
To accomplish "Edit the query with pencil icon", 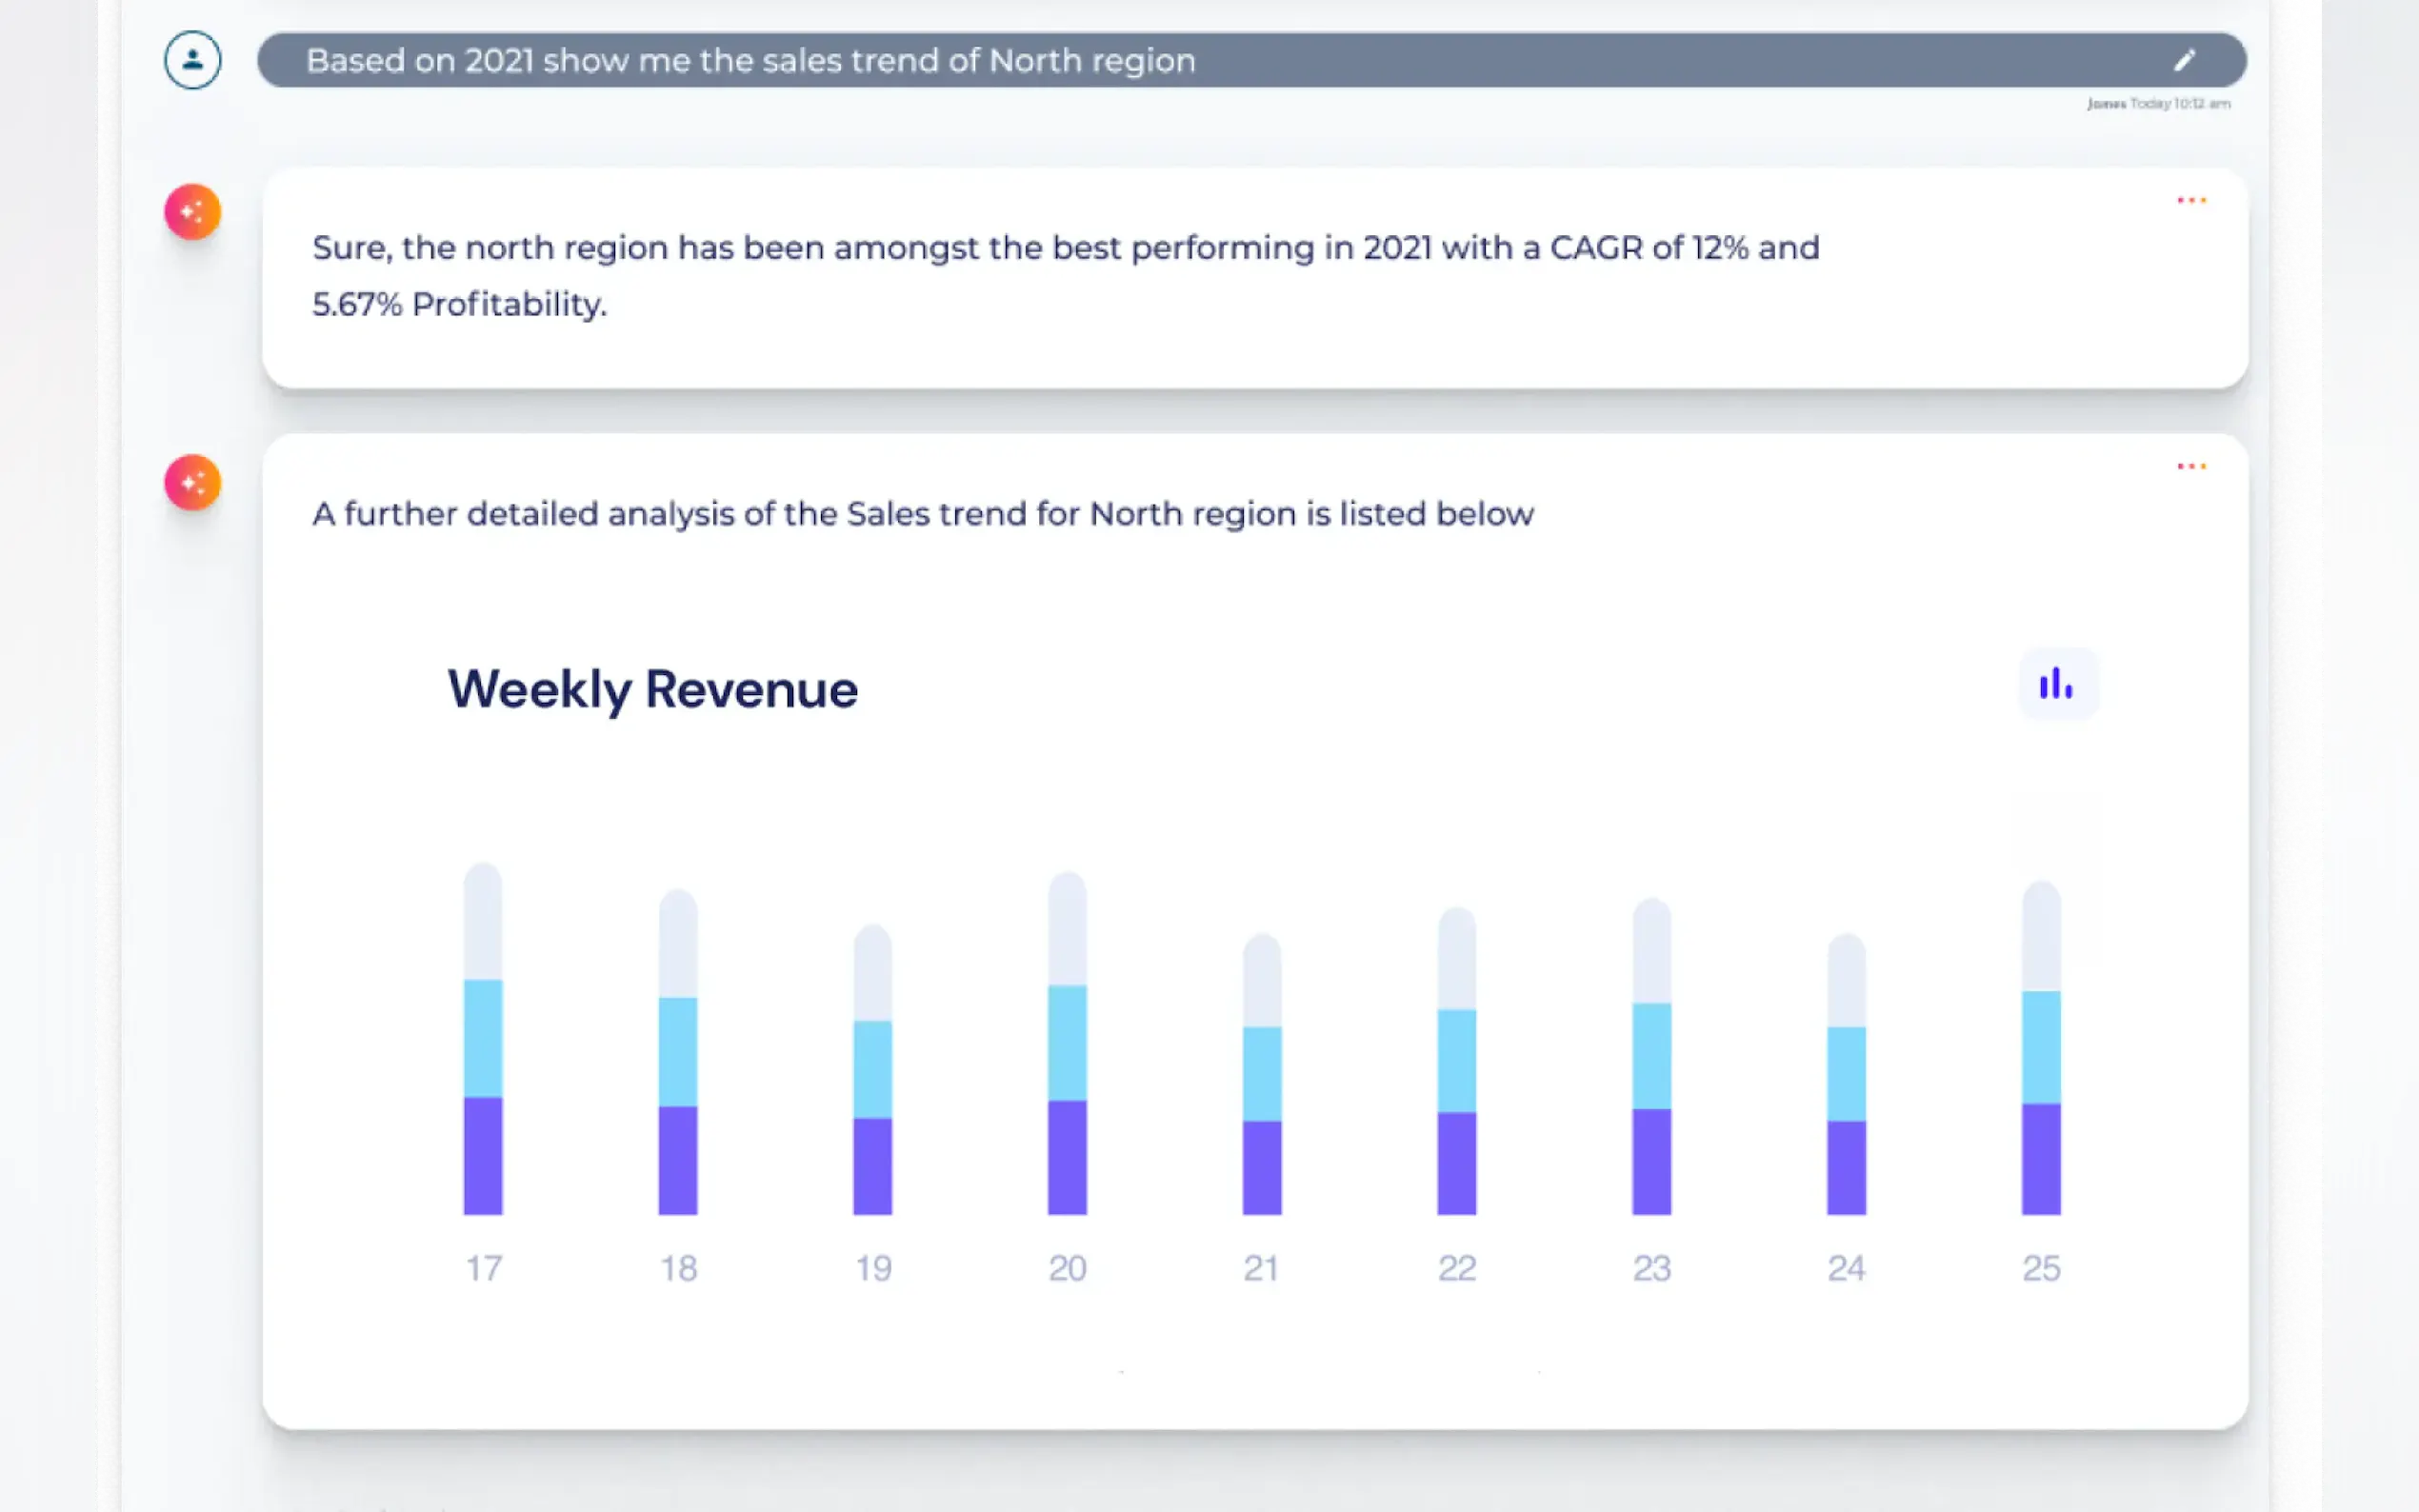I will pyautogui.click(x=2184, y=61).
